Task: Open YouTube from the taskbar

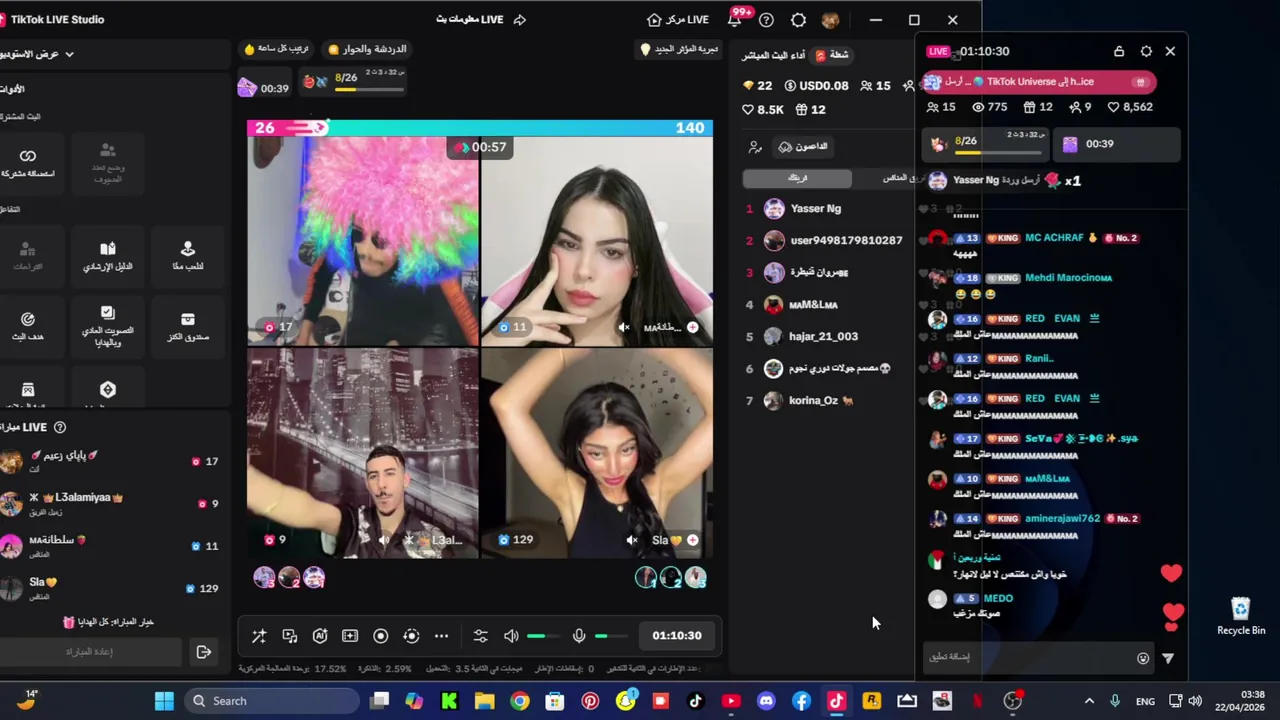Action: 731,701
